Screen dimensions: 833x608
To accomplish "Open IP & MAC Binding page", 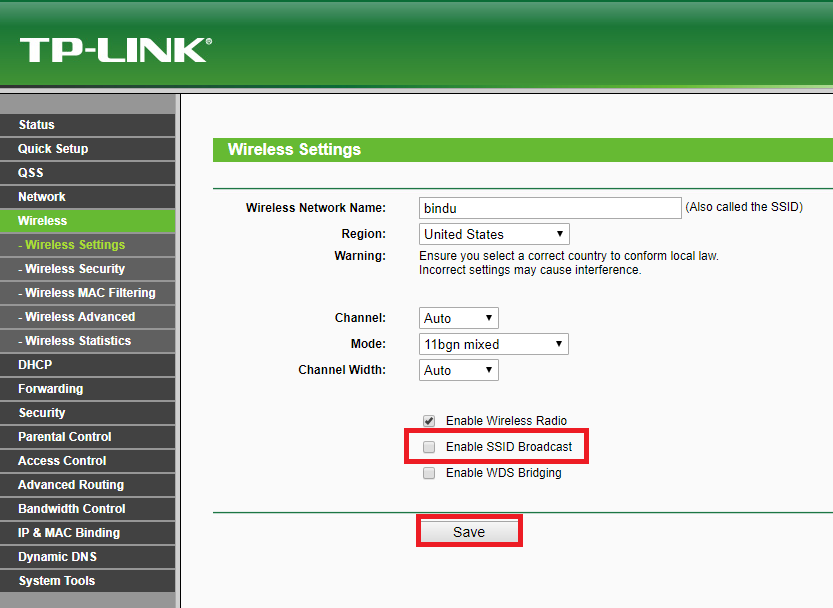I will coord(88,533).
